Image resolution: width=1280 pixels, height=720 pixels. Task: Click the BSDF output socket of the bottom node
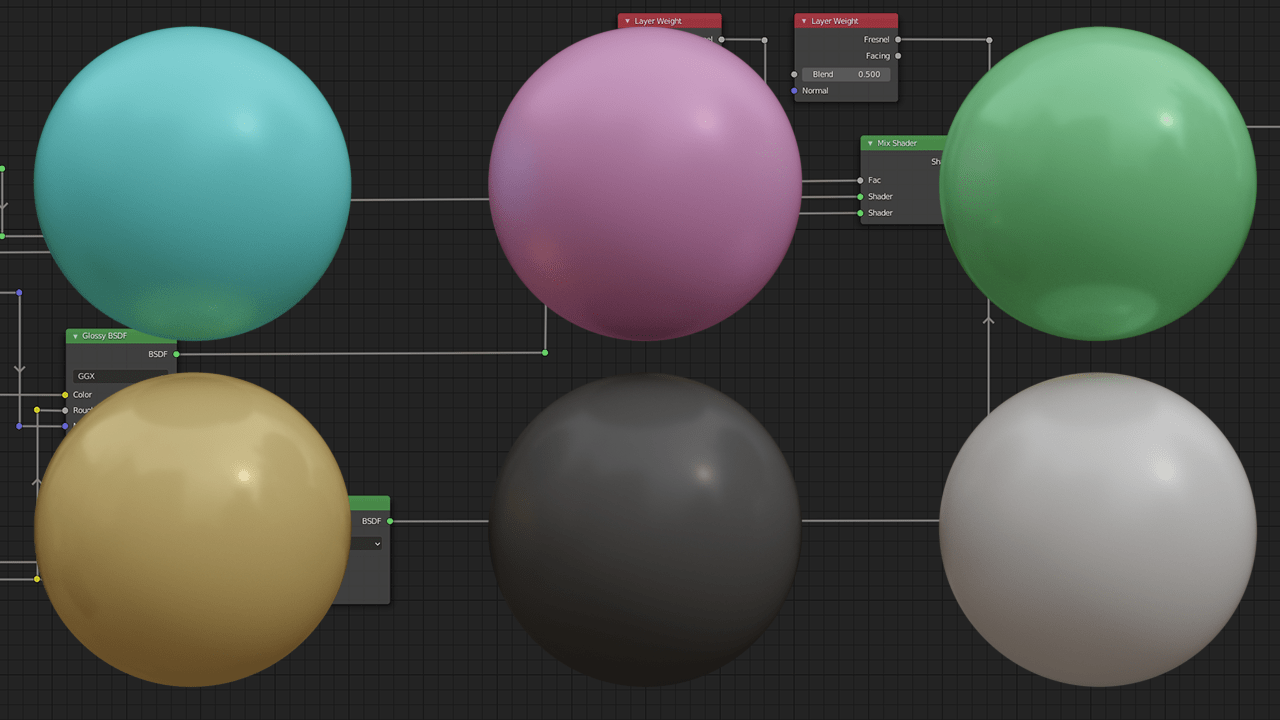[x=390, y=520]
